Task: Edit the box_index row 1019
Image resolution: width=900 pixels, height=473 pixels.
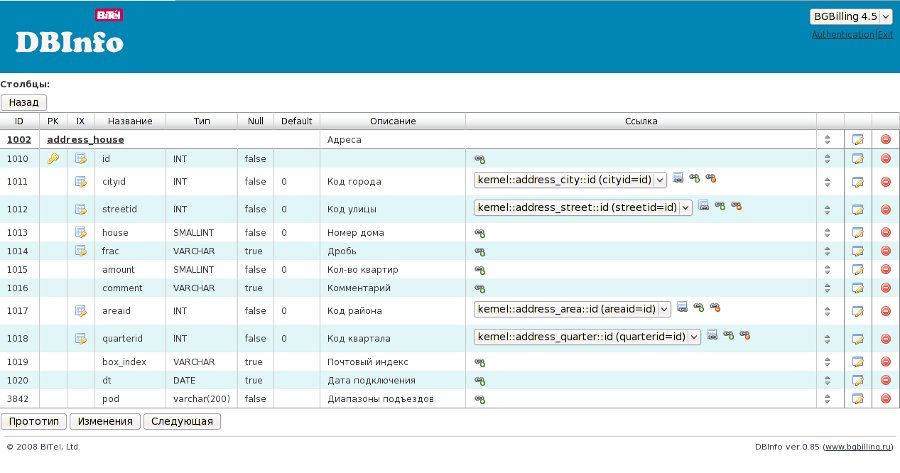Action: (858, 362)
